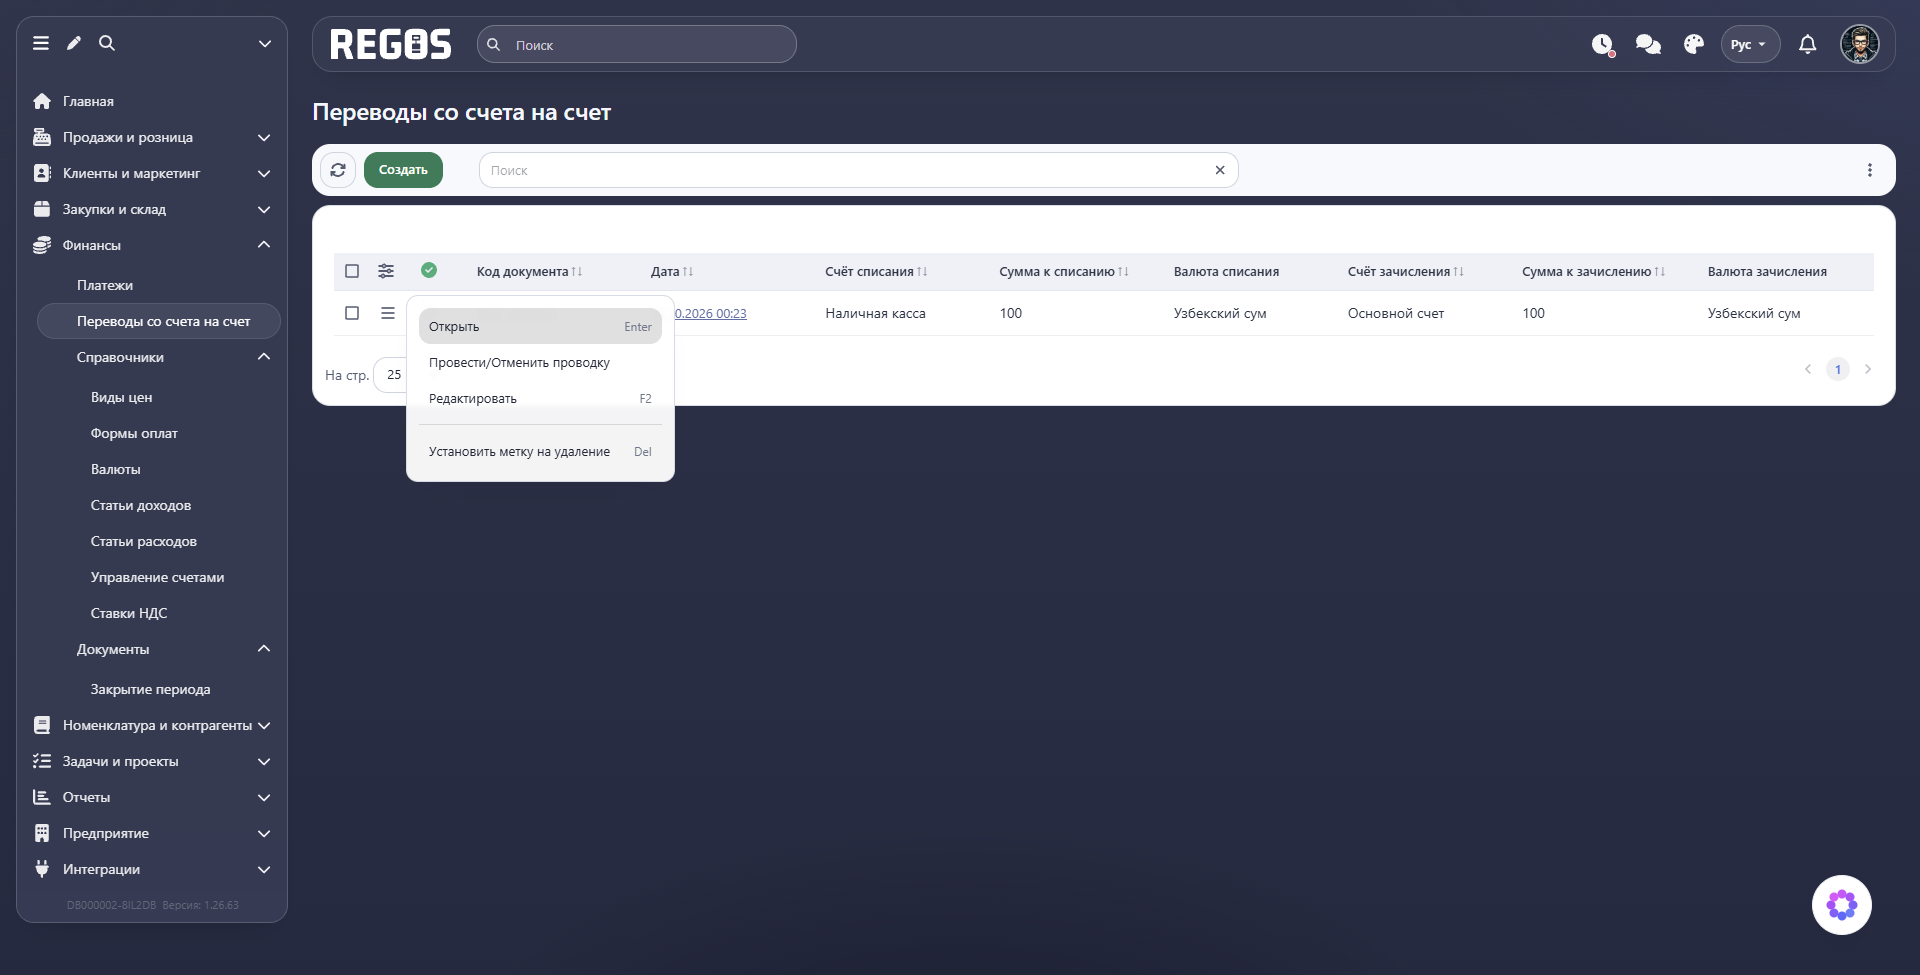Choose Провести/Отменить проводку in context menu

click(540, 363)
